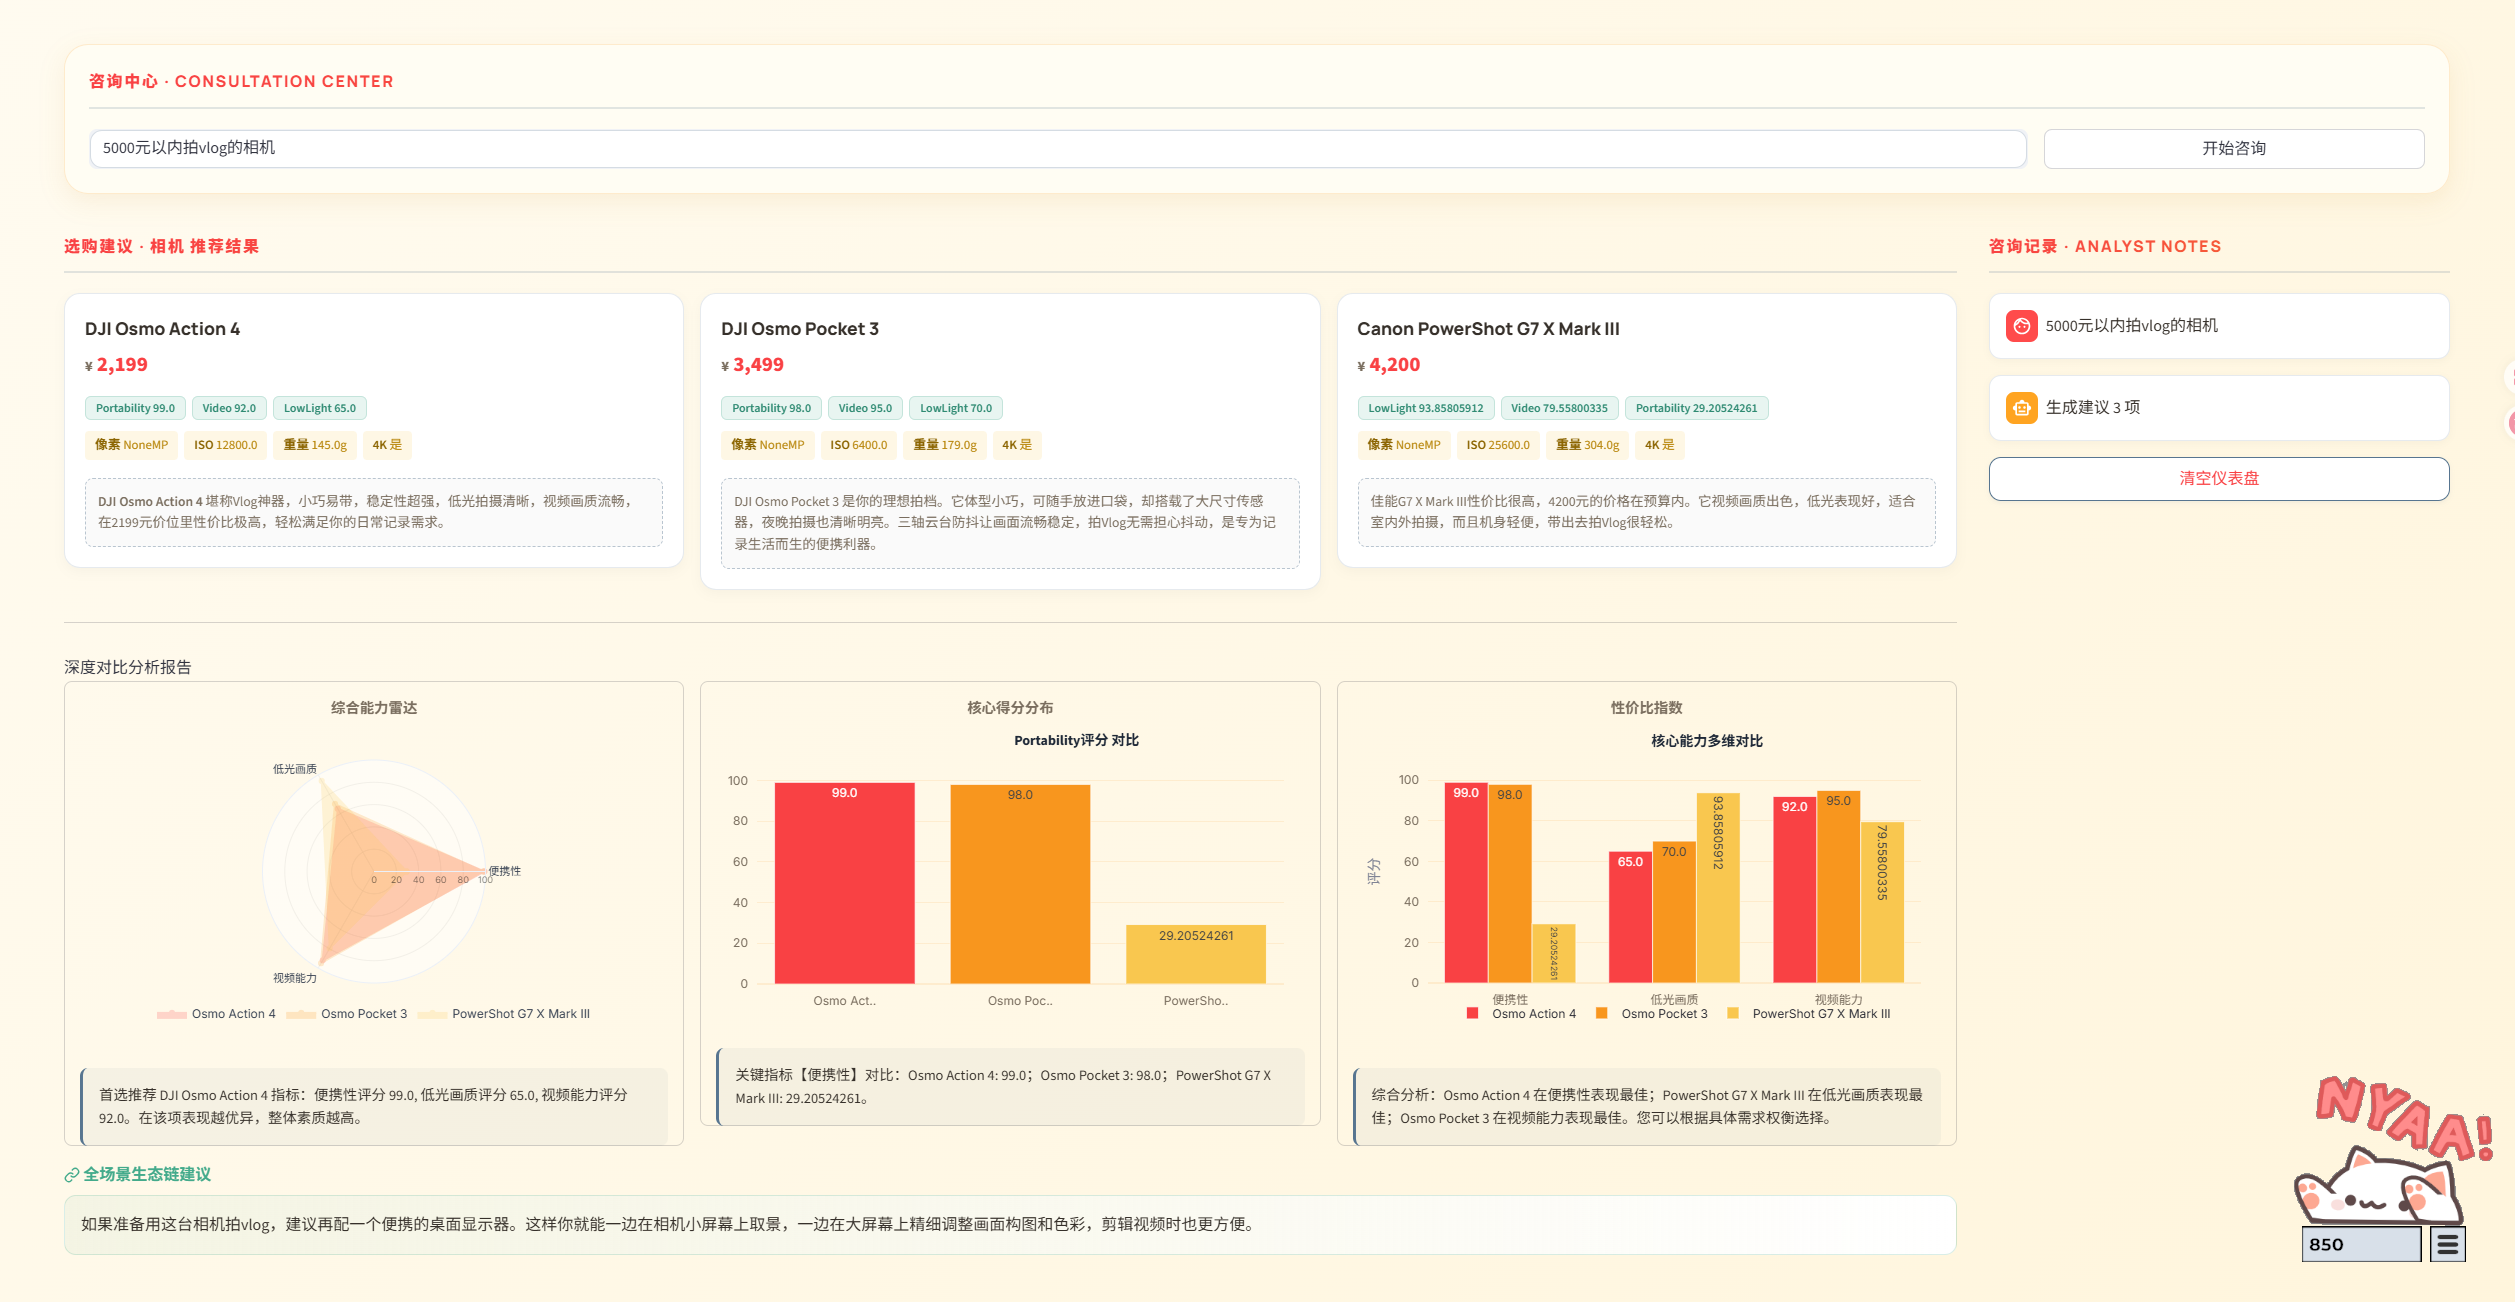The height and width of the screenshot is (1302, 2515).
Task: Click the 重量 179.0g spec chip
Action: pyautogui.click(x=945, y=445)
